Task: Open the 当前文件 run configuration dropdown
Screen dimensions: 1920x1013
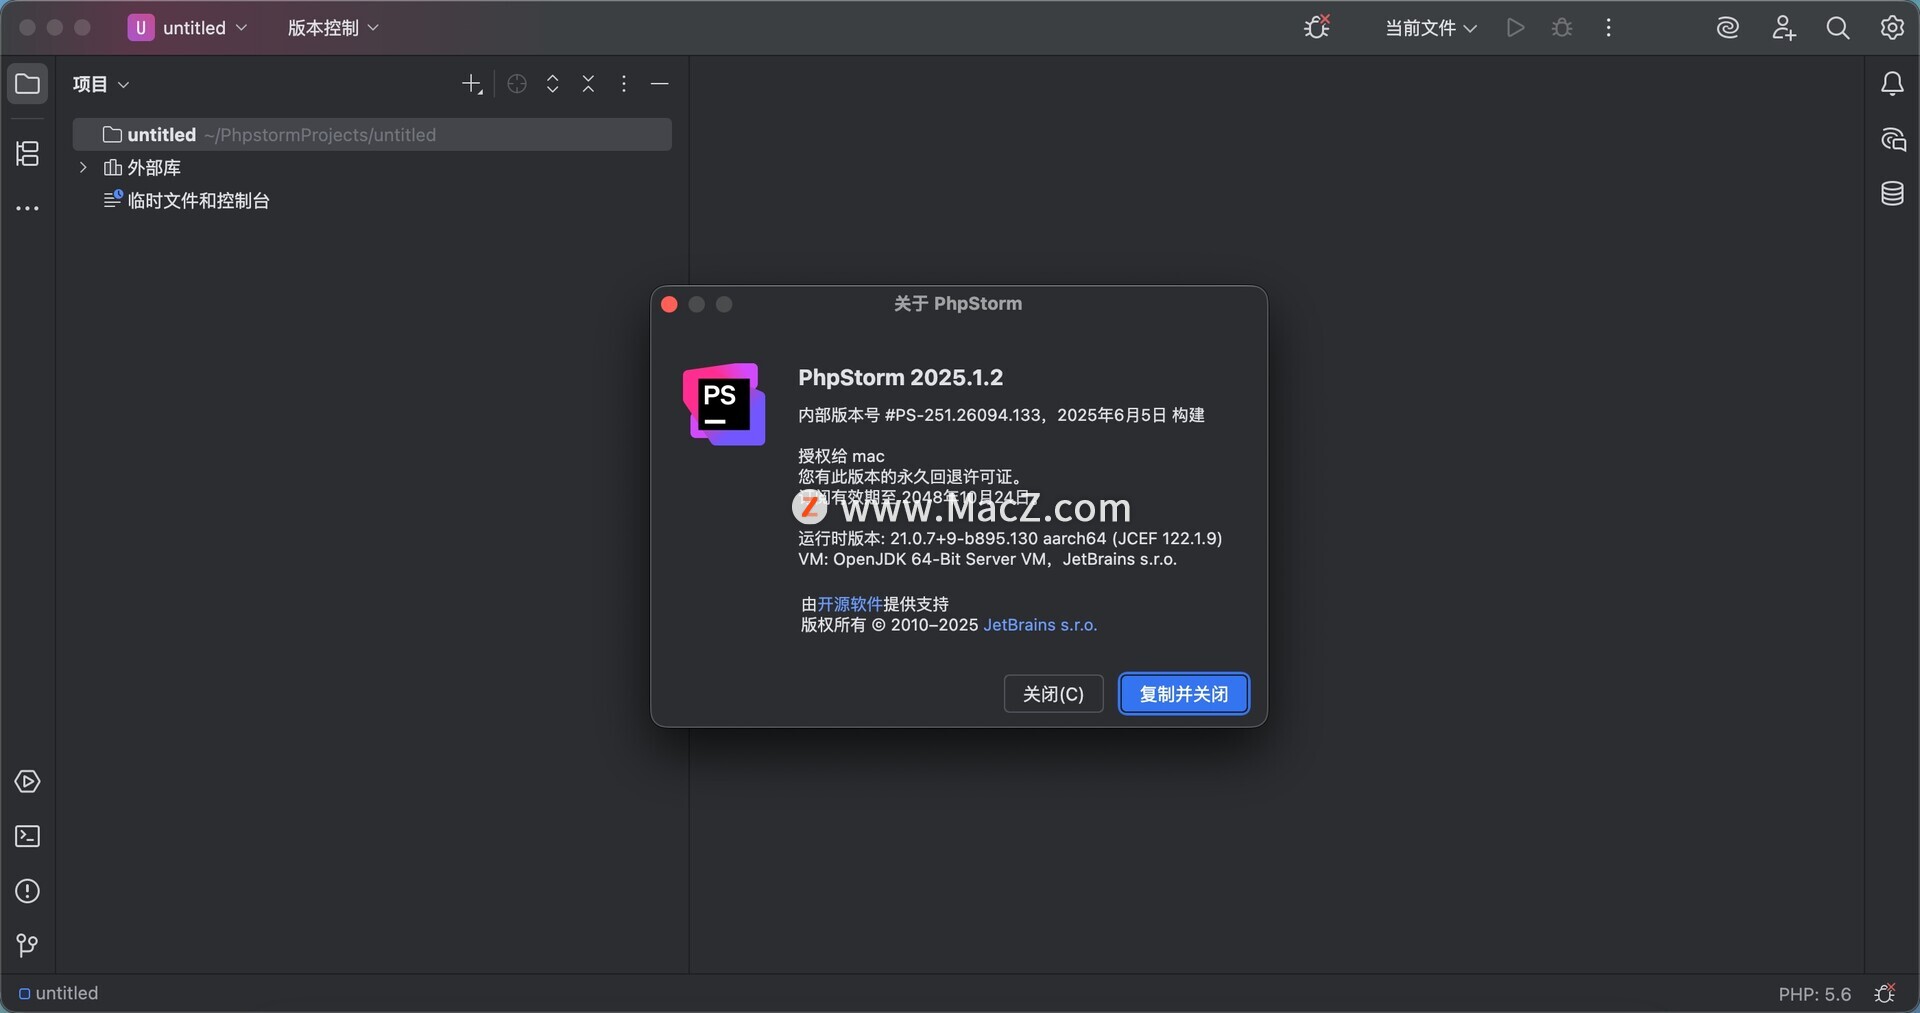Action: pos(1430,28)
